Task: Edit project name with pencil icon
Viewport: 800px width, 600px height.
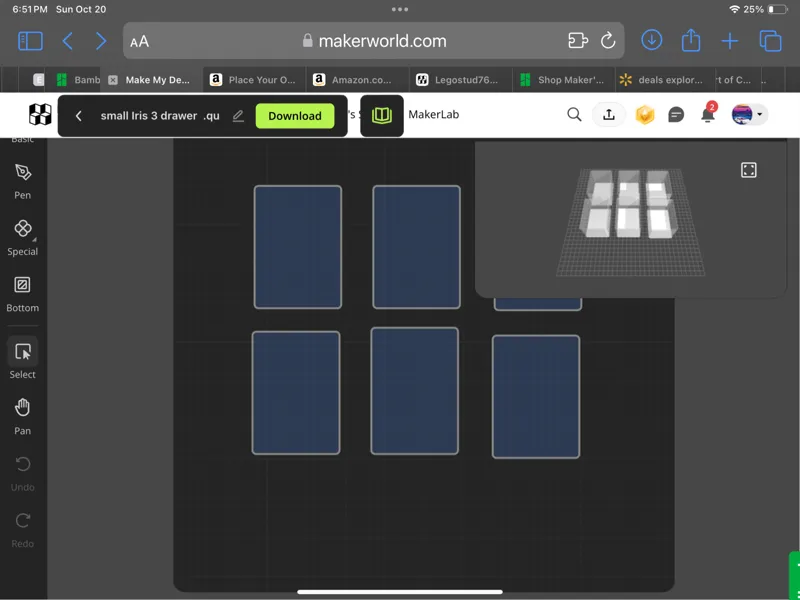Action: [x=238, y=116]
